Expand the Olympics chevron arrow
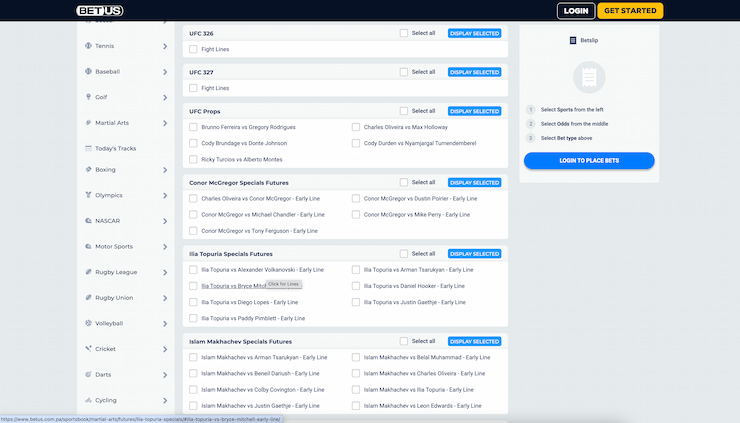 click(x=165, y=195)
